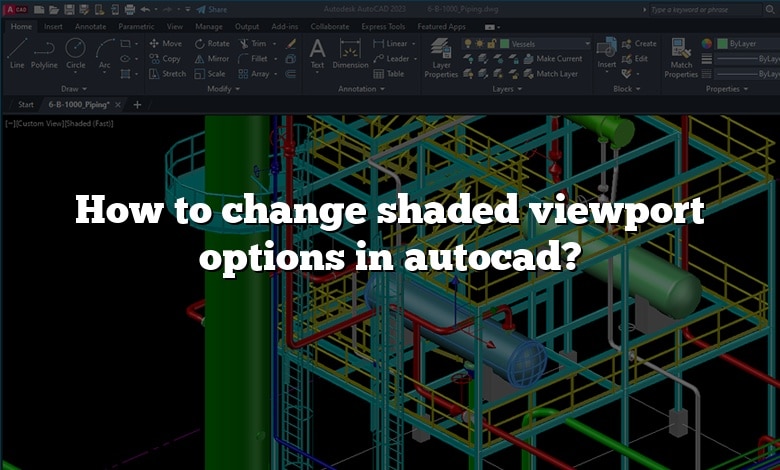Click the Table tool in Annotation panel
Image resolution: width=780 pixels, height=470 pixels.
pyautogui.click(x=389, y=74)
